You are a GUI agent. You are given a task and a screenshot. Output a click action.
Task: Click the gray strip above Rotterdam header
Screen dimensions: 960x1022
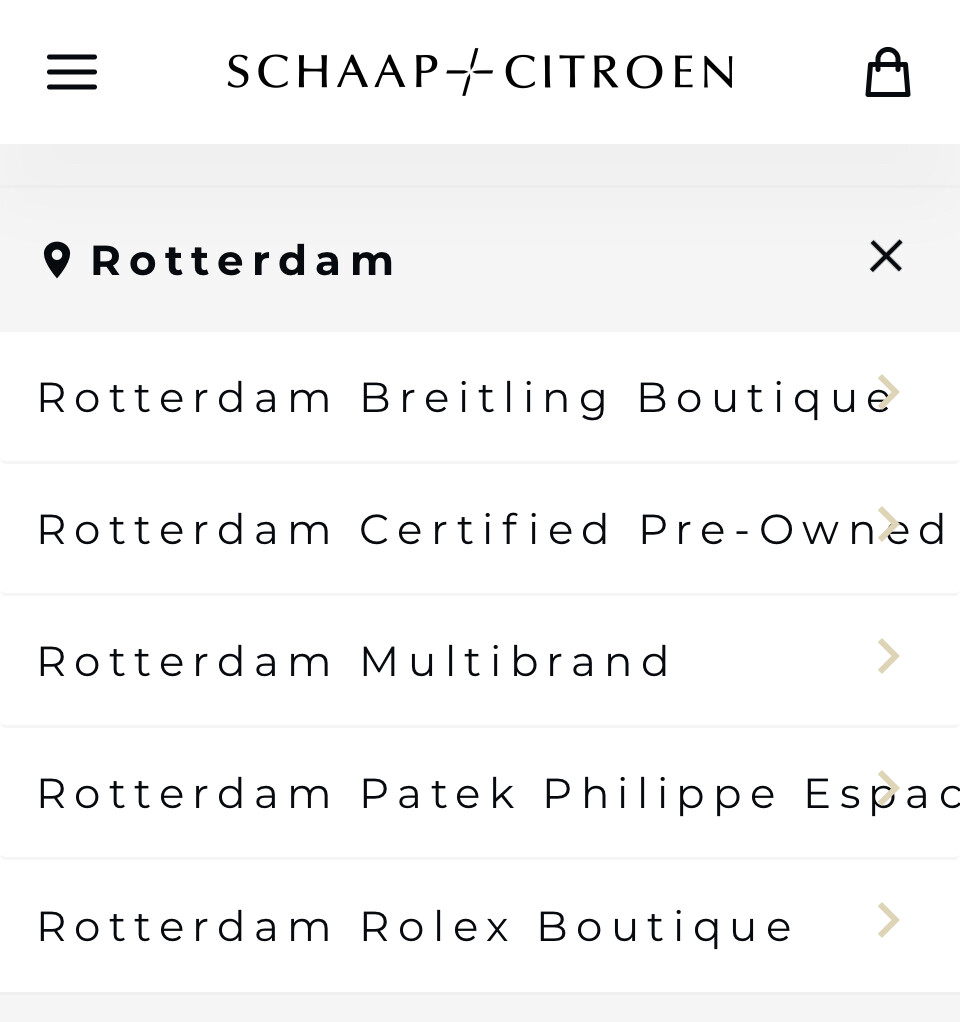(480, 165)
